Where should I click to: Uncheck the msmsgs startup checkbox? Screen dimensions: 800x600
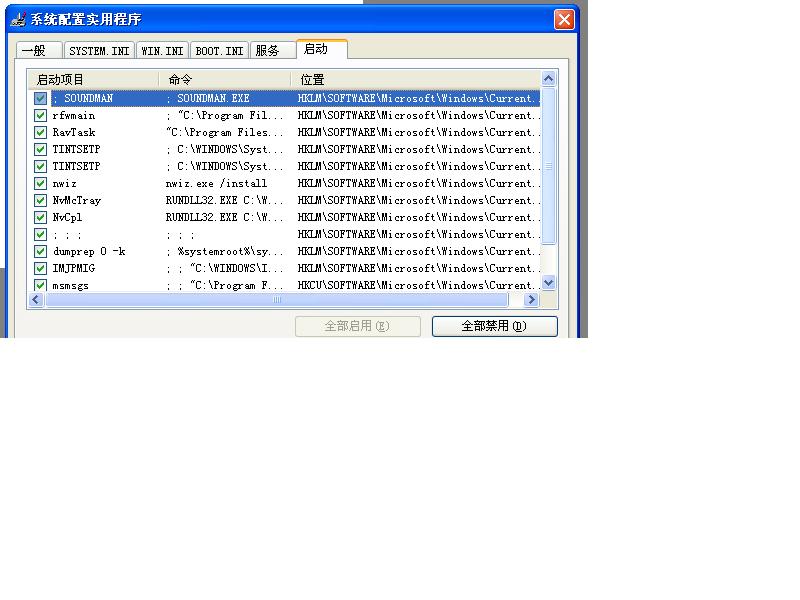40,285
